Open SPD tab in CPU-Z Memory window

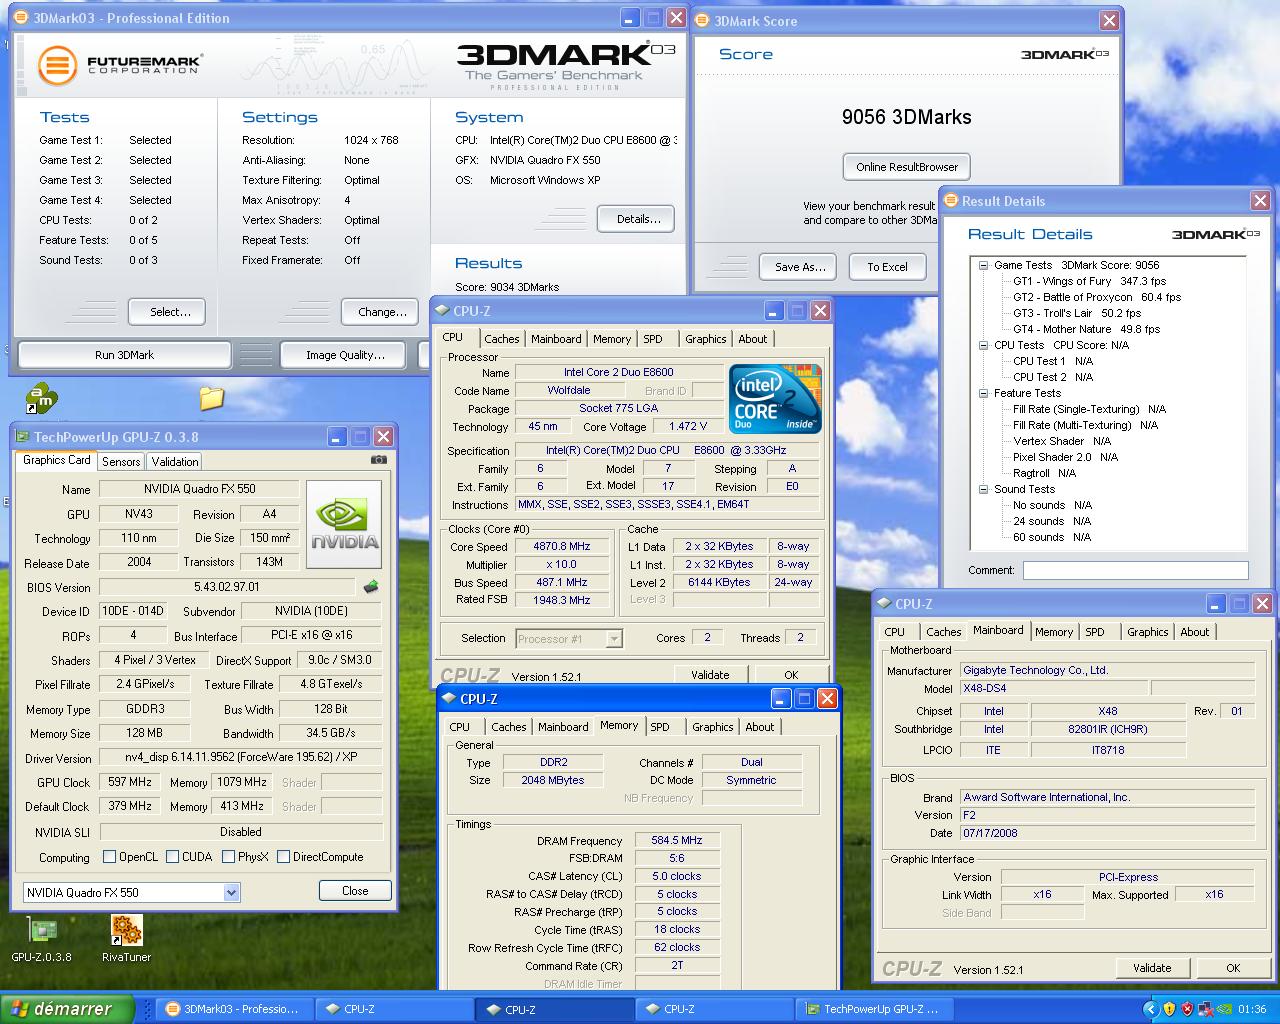660,727
